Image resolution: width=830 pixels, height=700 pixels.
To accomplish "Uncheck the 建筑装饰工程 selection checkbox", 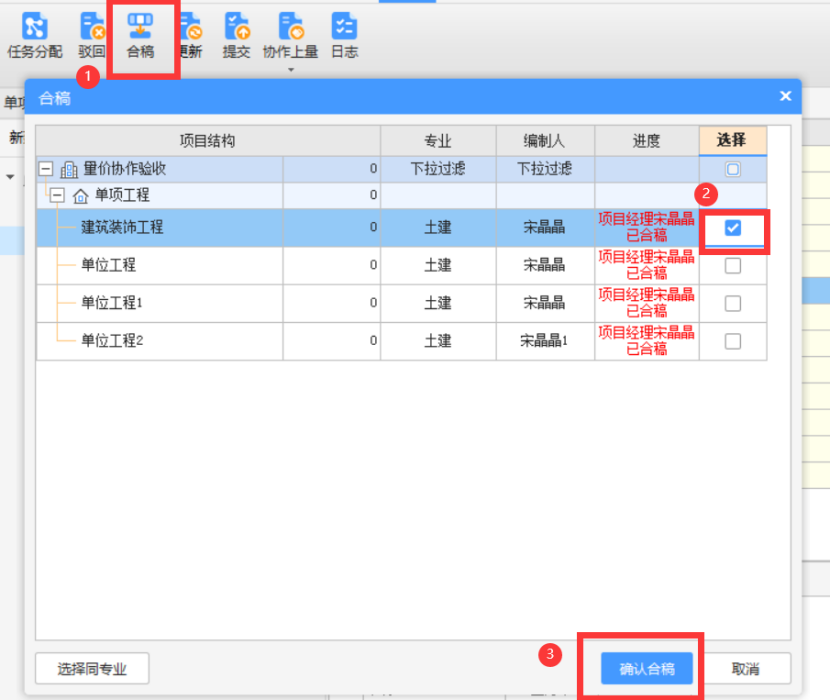I will [733, 228].
